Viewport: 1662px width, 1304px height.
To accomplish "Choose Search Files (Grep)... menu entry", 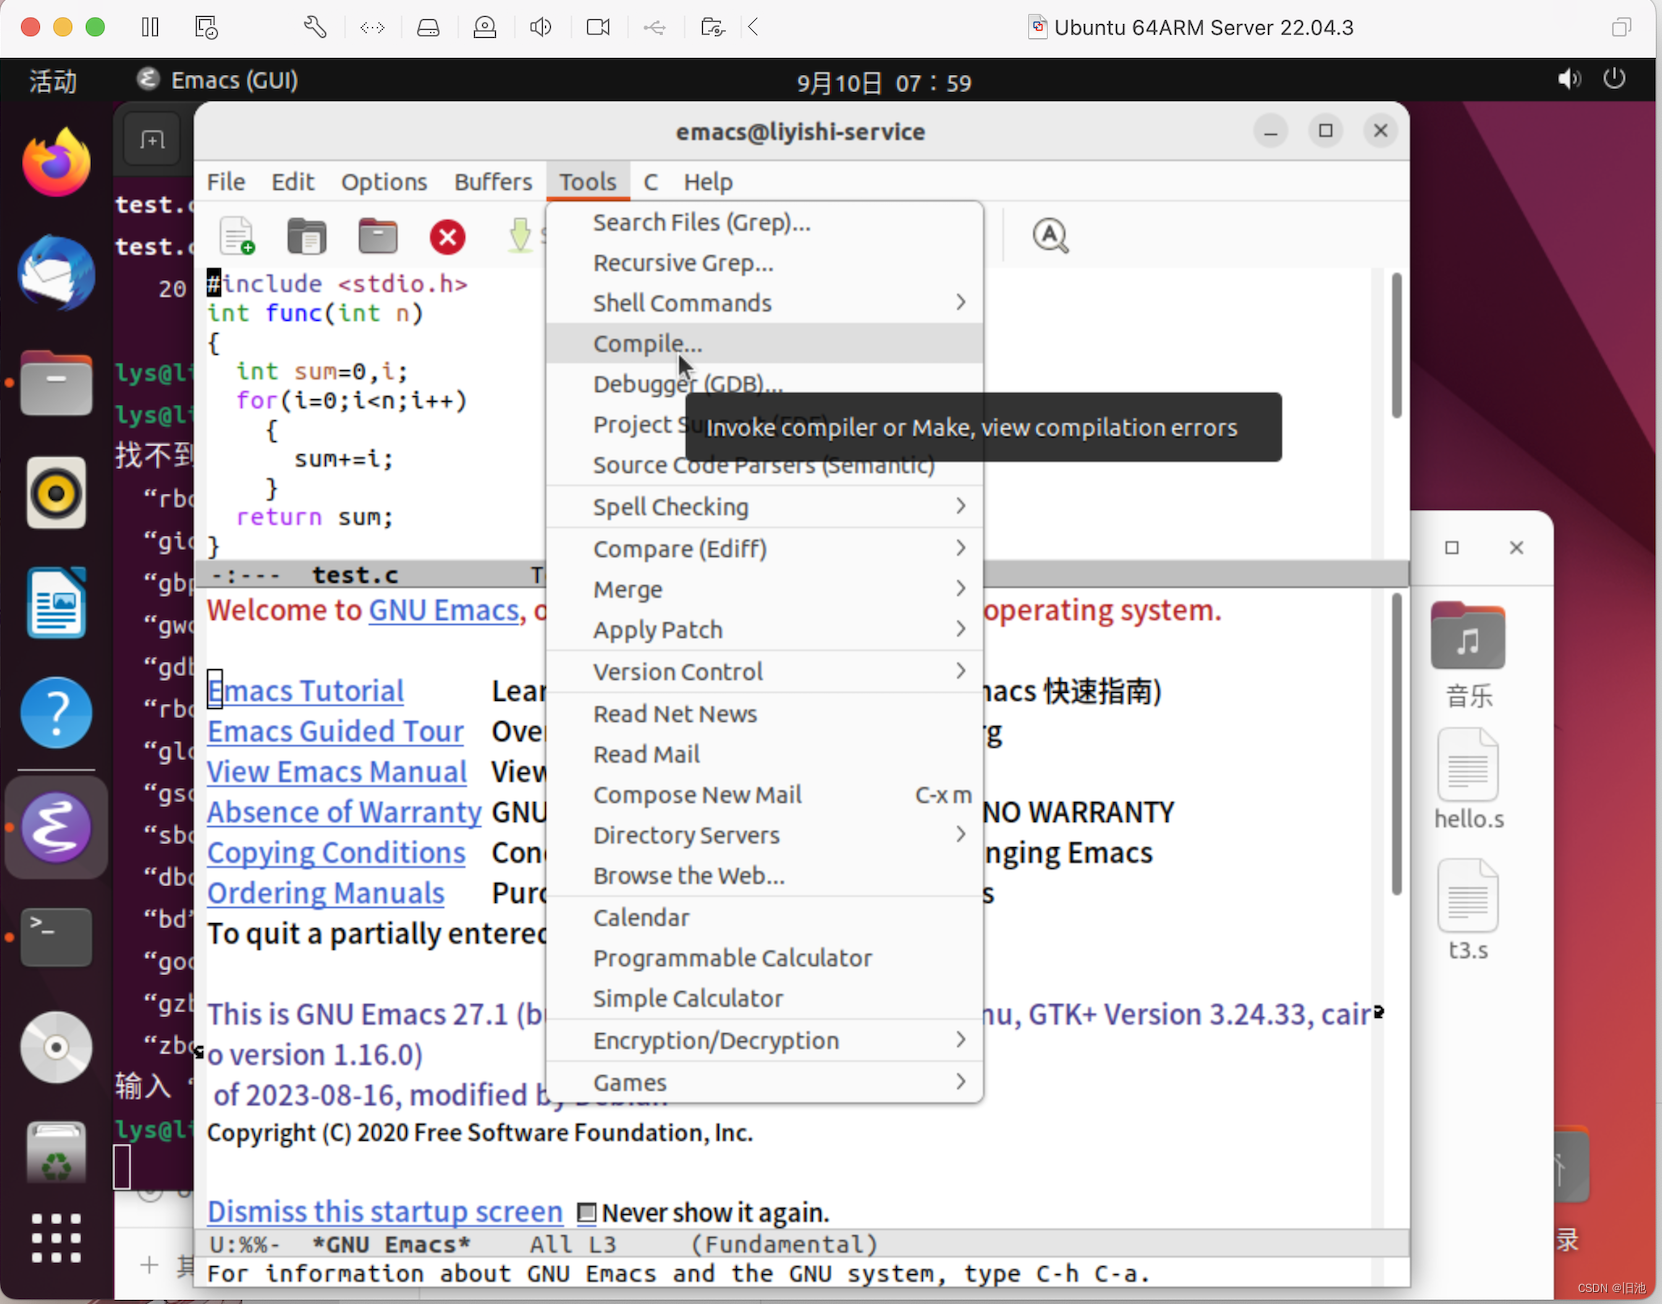I will click(x=765, y=222).
